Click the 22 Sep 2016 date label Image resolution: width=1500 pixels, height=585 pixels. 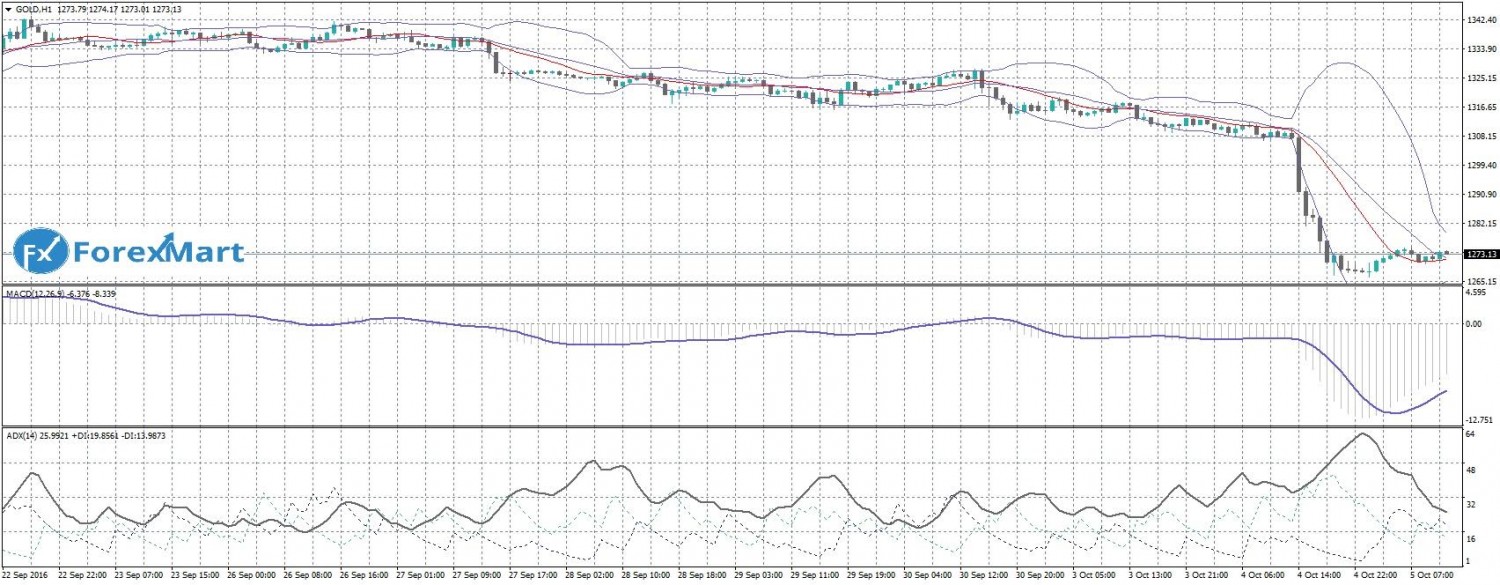(25, 577)
